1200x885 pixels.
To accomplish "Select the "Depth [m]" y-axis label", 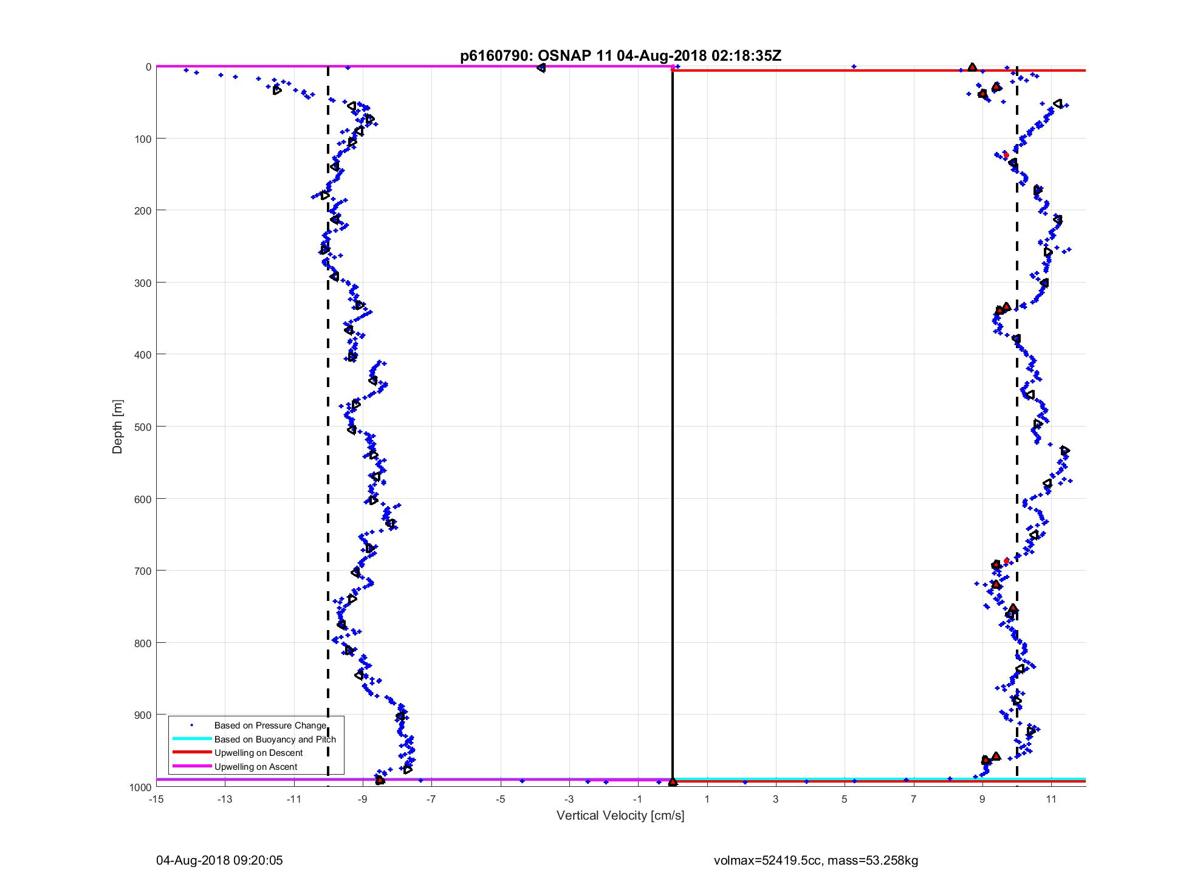I will click(x=118, y=427).
